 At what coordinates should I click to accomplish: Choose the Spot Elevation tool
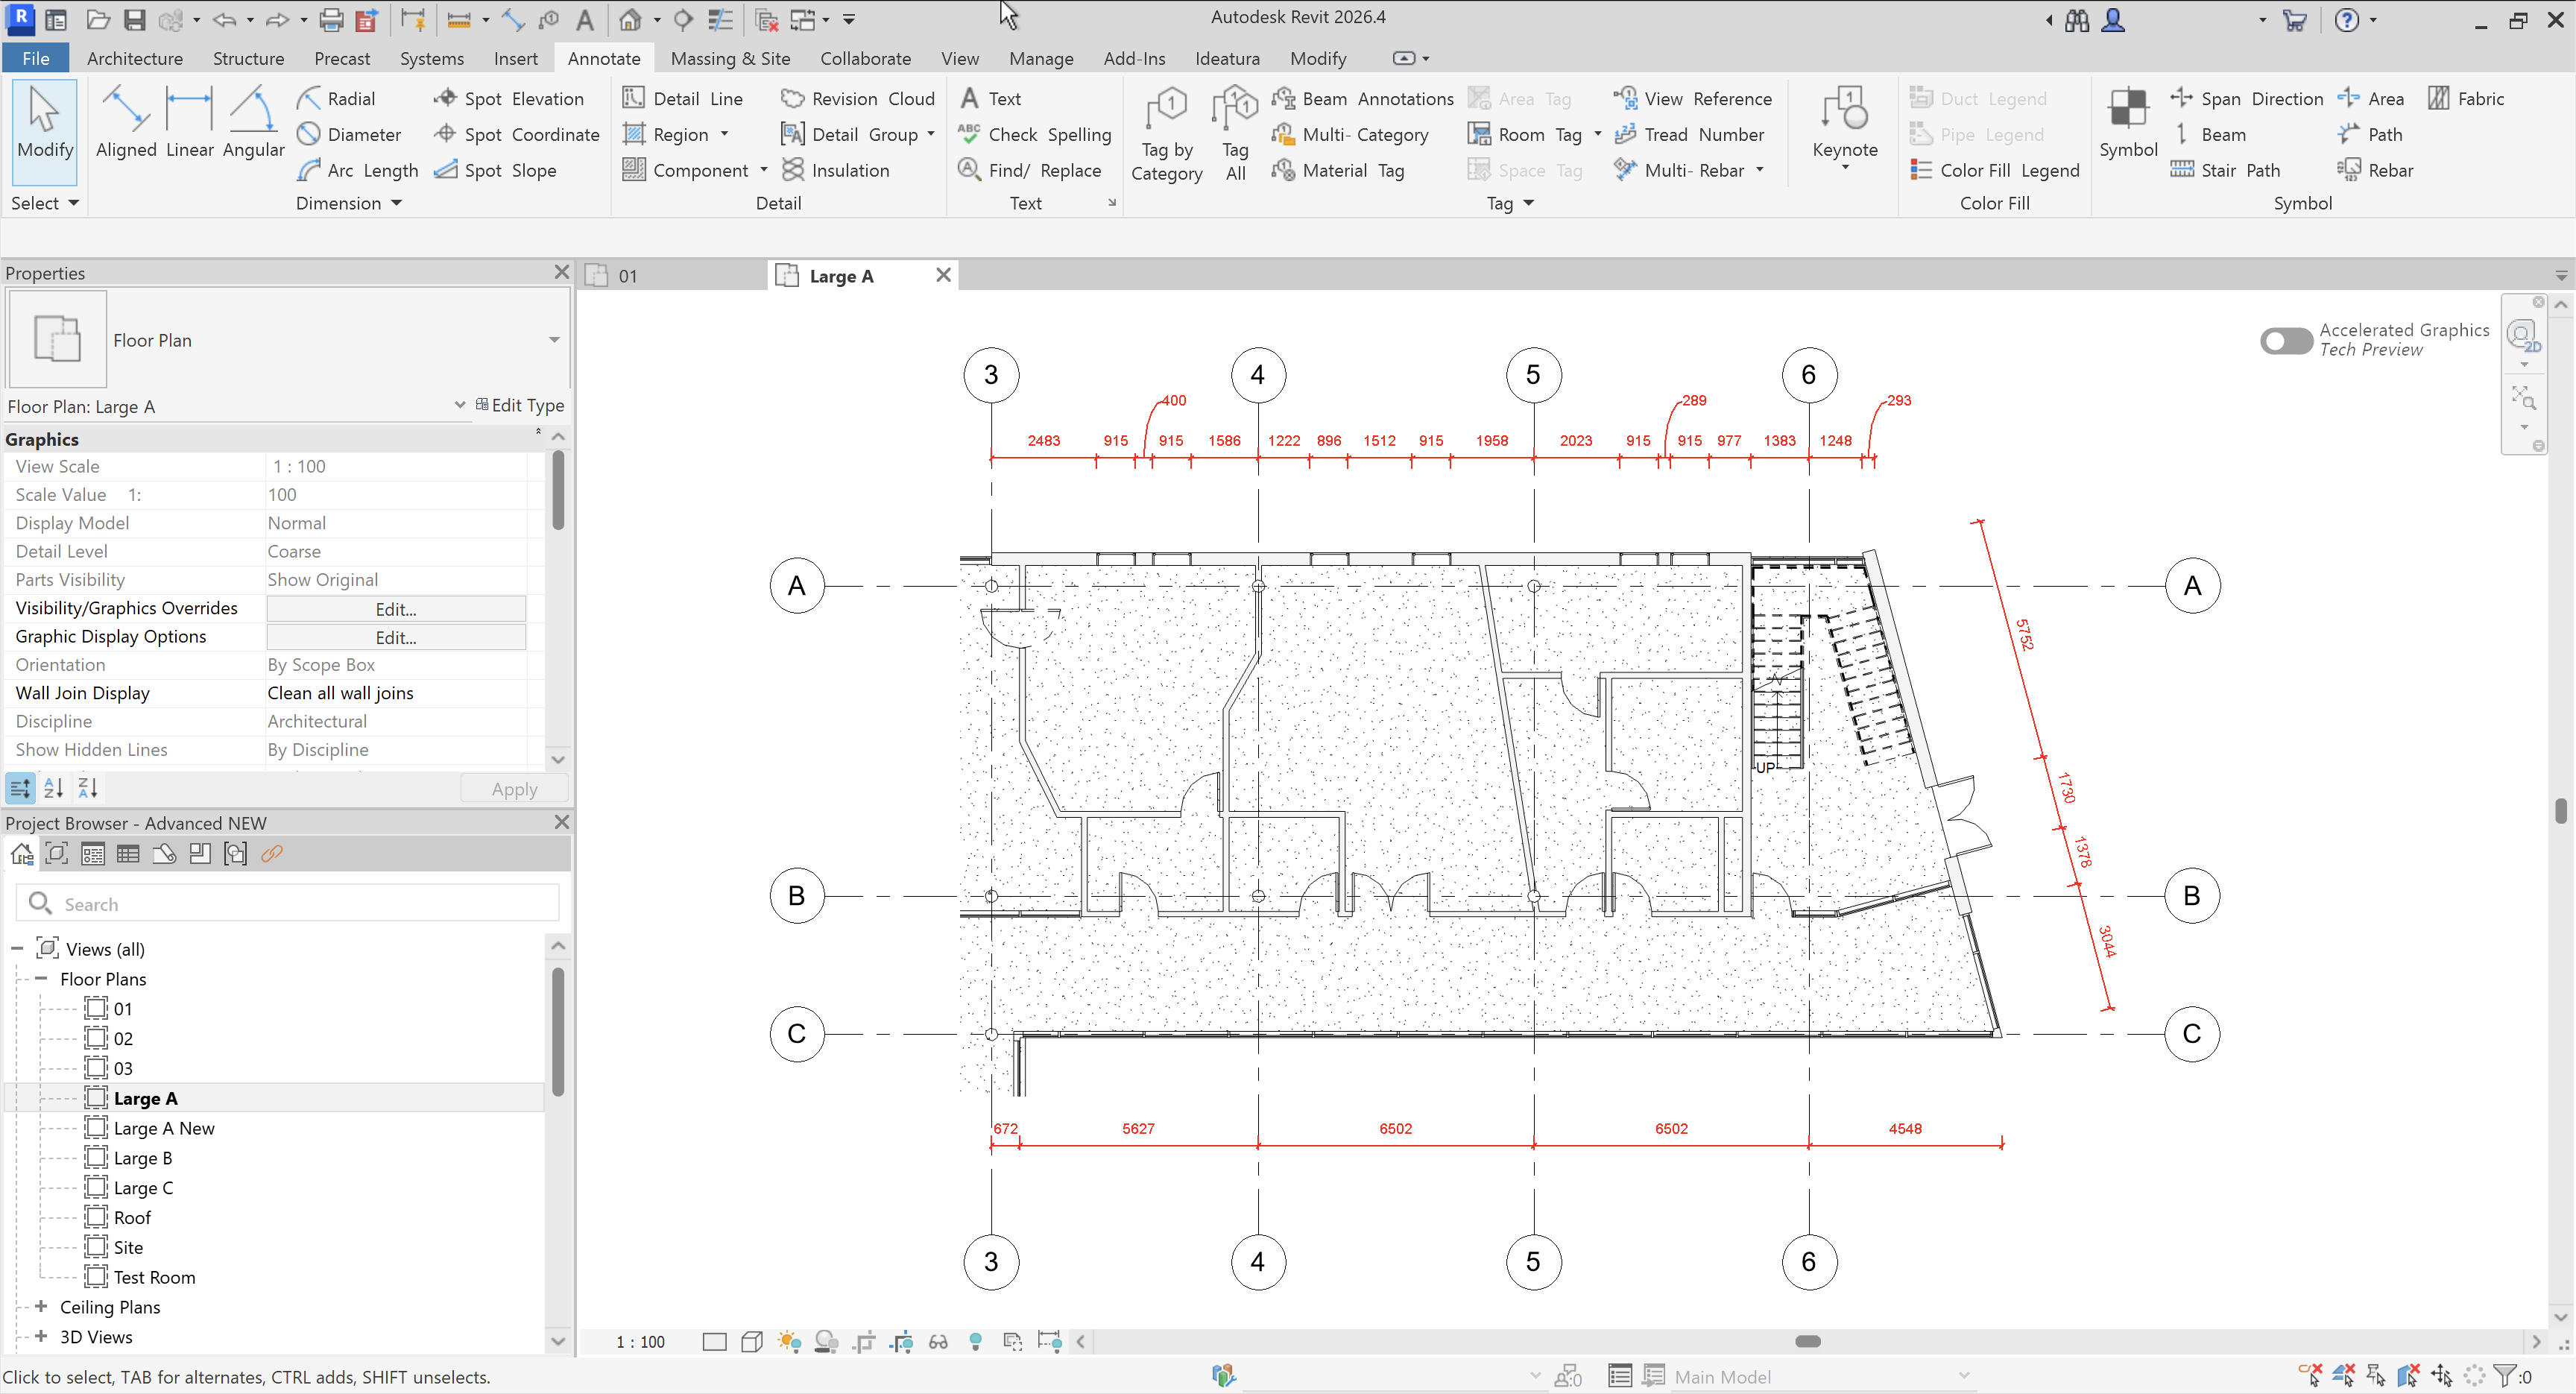(509, 98)
